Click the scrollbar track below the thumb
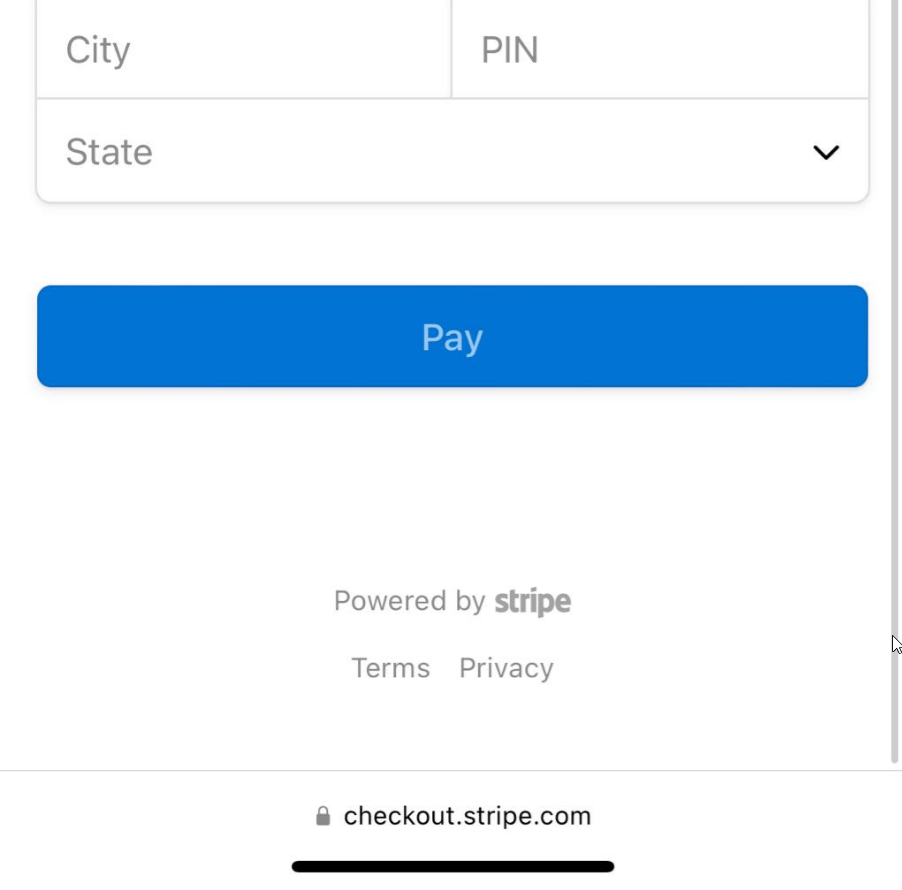Viewport: 902px width, 890px height. coord(895,766)
